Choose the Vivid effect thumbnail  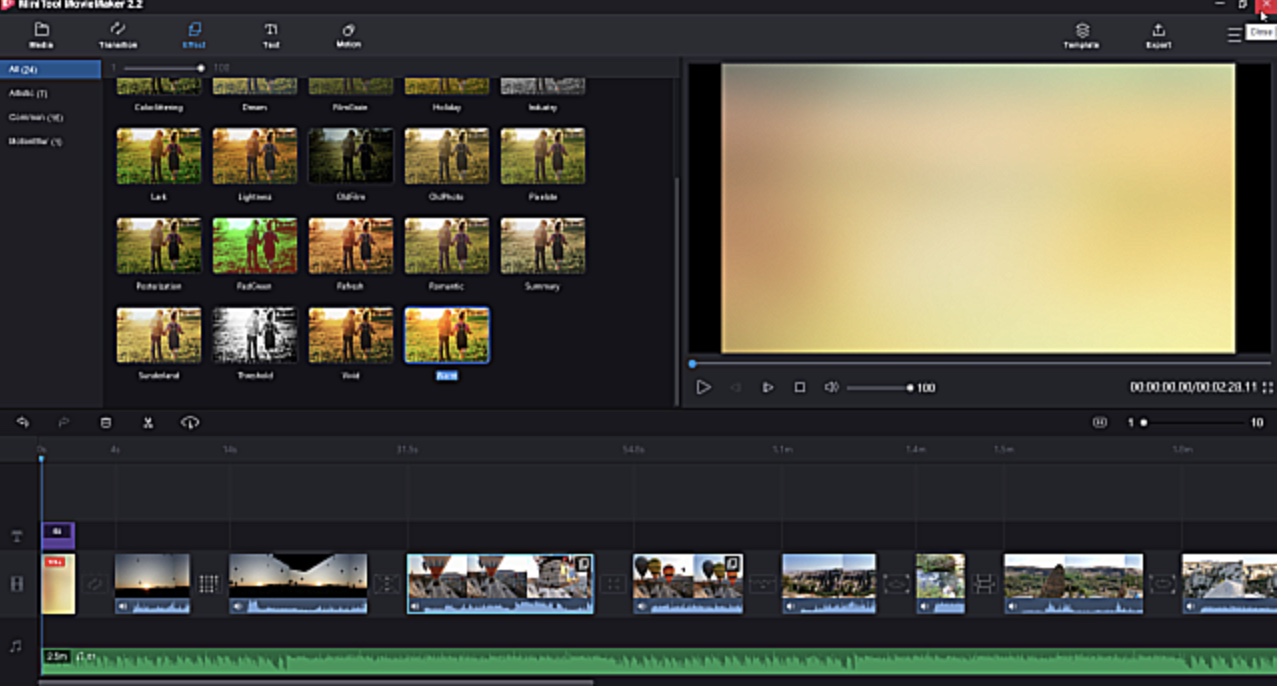coord(351,335)
